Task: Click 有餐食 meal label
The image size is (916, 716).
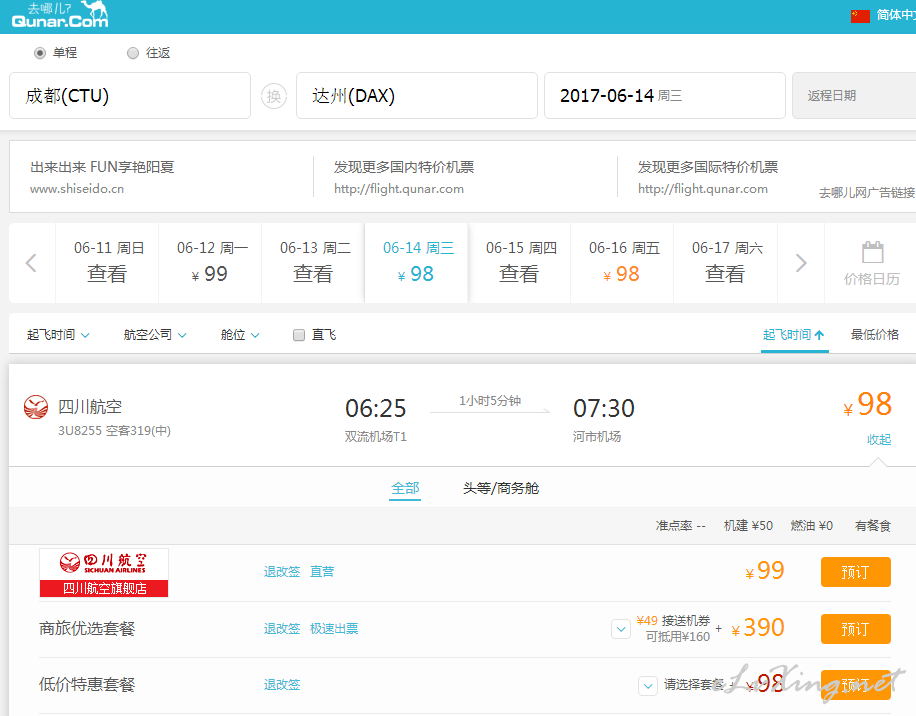Action: click(x=873, y=526)
